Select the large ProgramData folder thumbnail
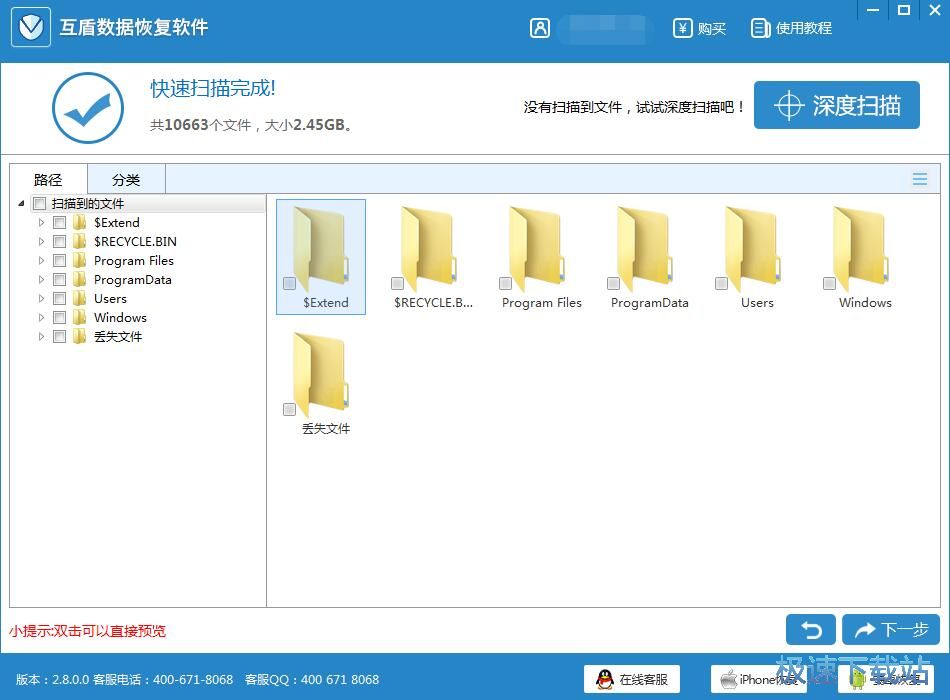 pos(645,250)
